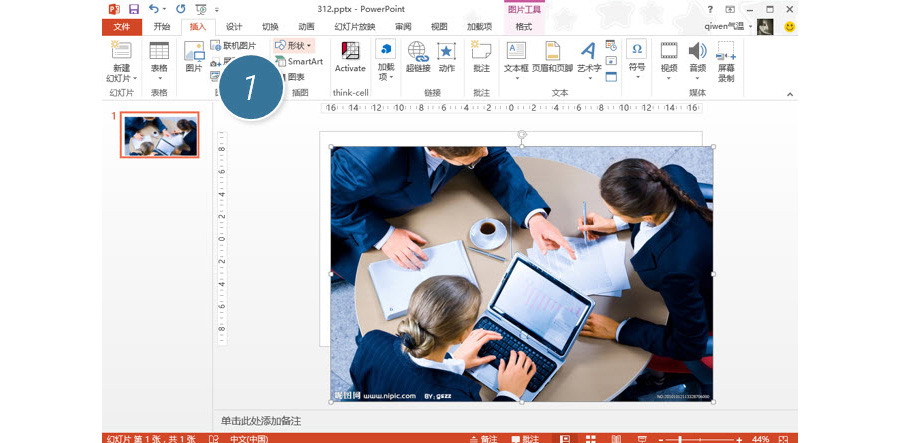
Task: Insert a hyperlink with 超链接
Action: 418,56
